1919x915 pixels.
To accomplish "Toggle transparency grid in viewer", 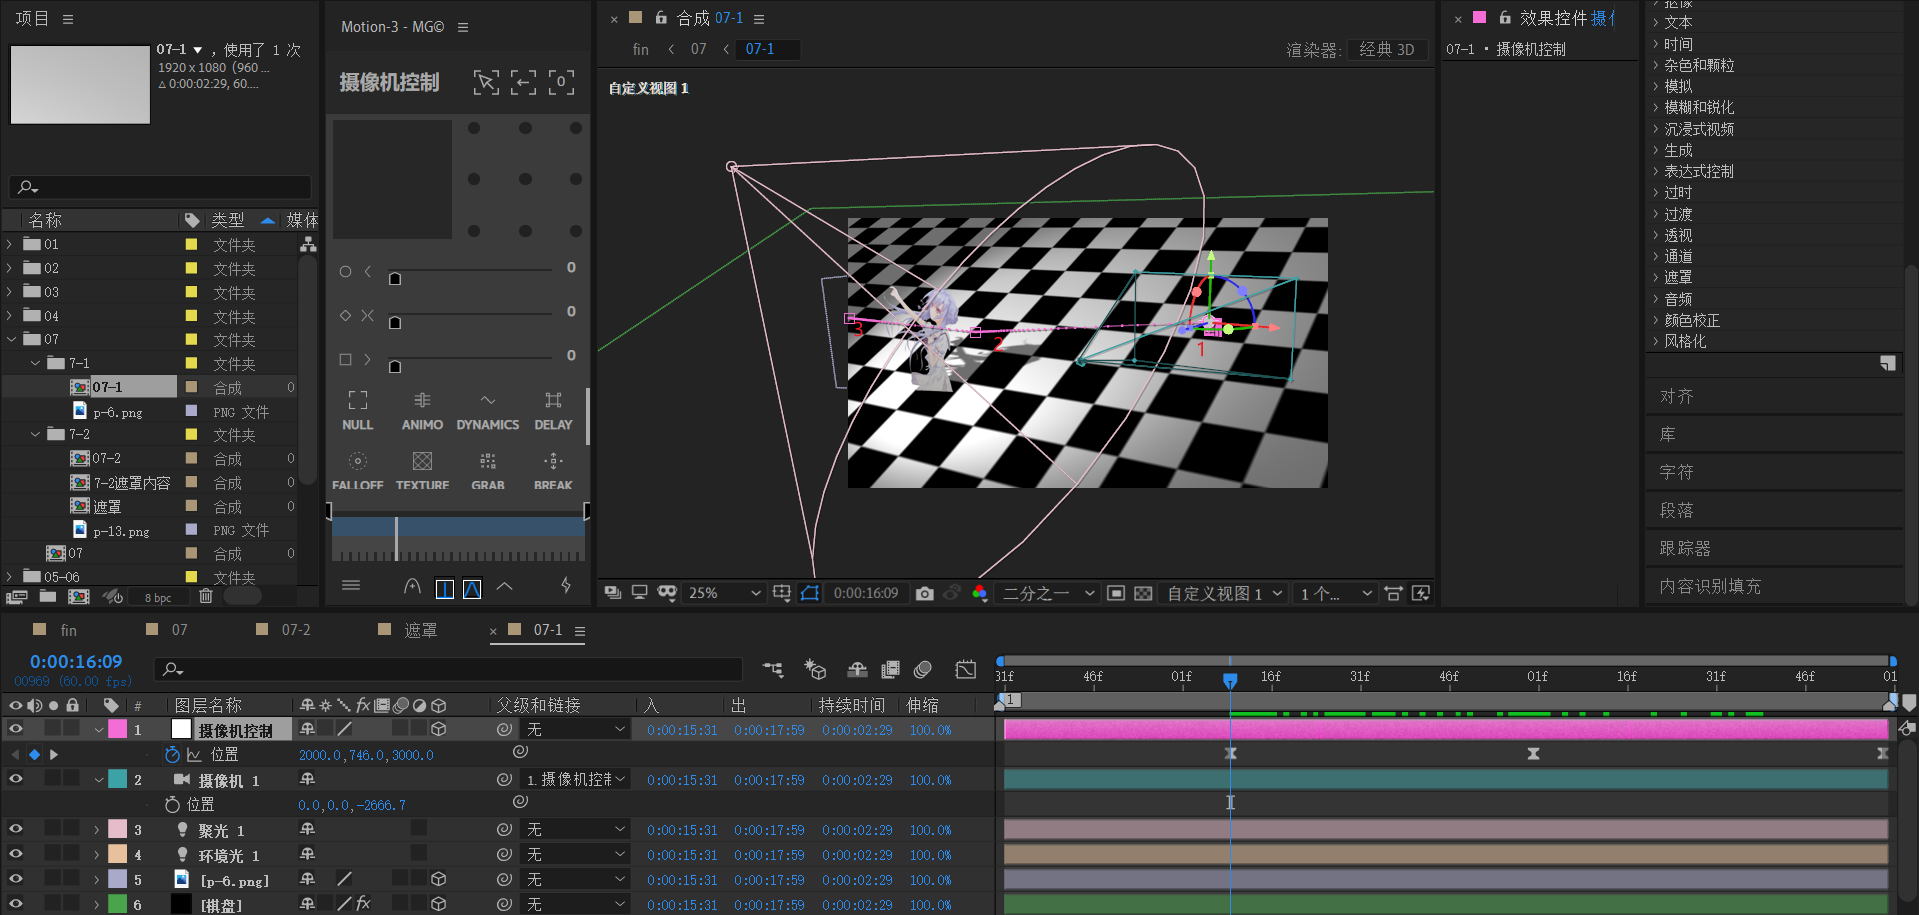I will click(1143, 593).
